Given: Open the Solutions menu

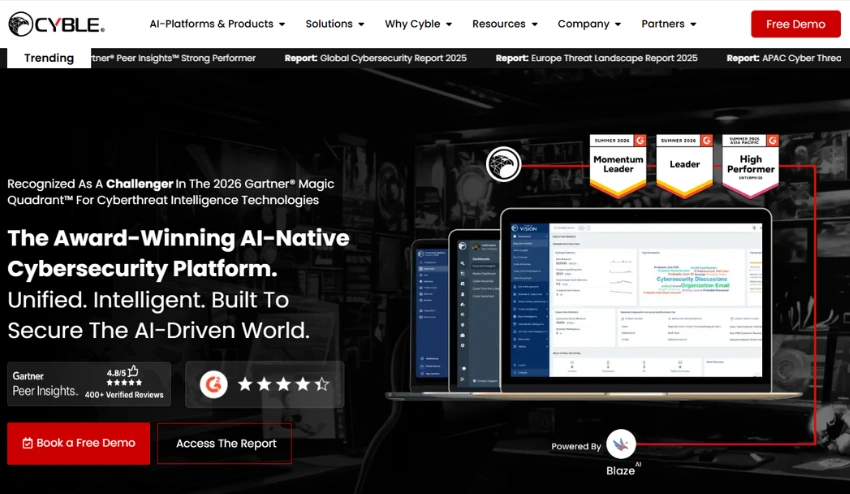Looking at the screenshot, I should pos(334,24).
